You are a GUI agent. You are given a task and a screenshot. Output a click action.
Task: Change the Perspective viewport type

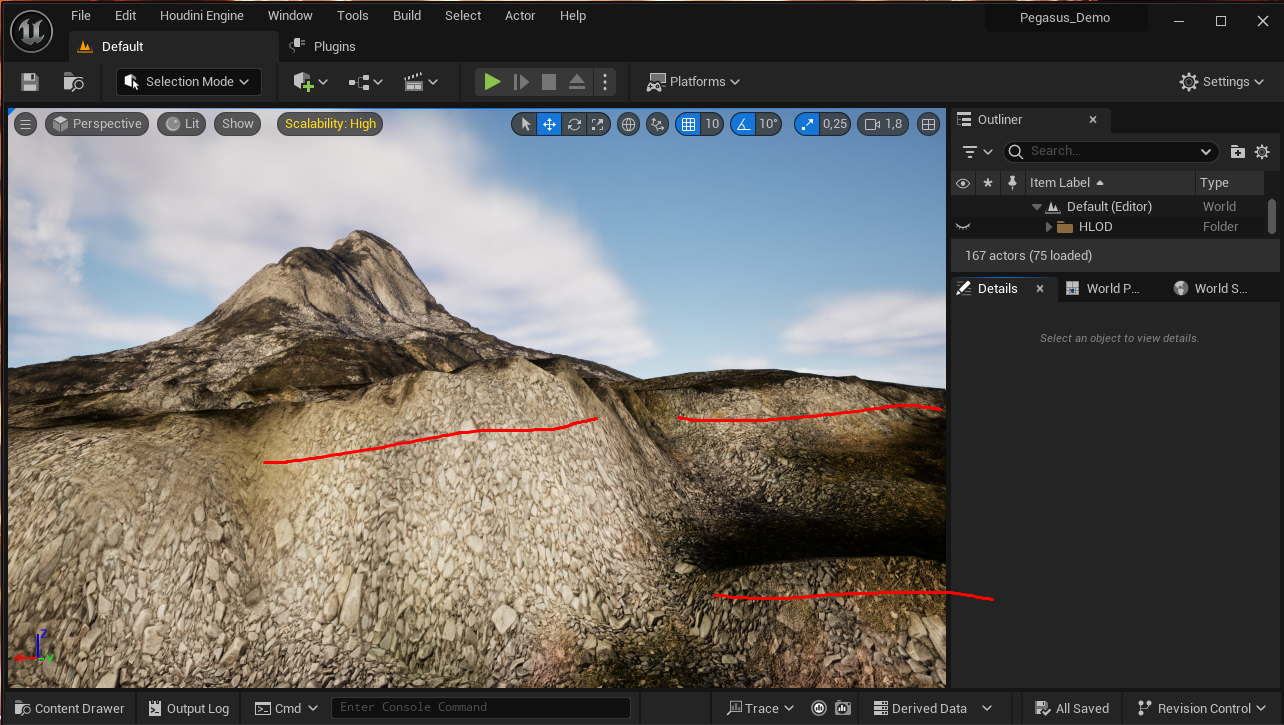(x=97, y=124)
